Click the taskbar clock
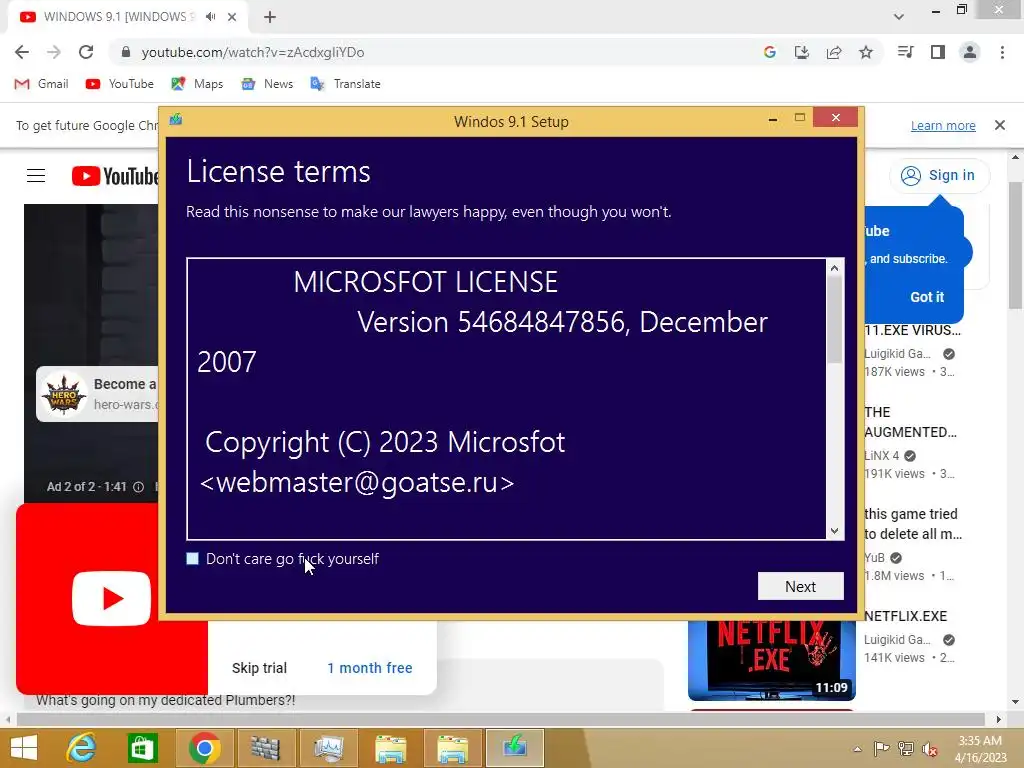Image resolution: width=1024 pixels, height=768 pixels. [x=980, y=748]
